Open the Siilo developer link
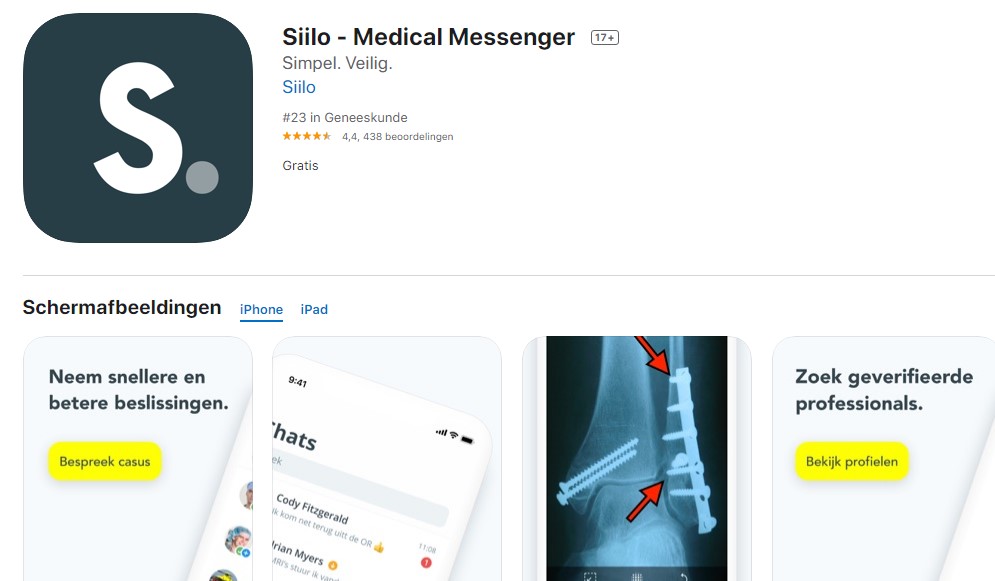995x581 pixels. (299, 87)
